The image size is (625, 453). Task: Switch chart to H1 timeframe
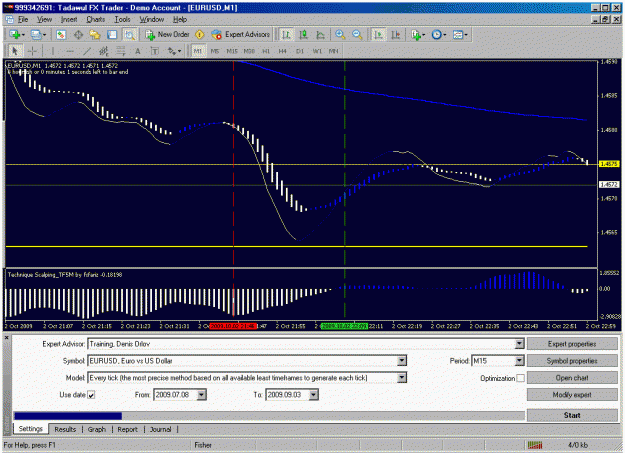(266, 51)
